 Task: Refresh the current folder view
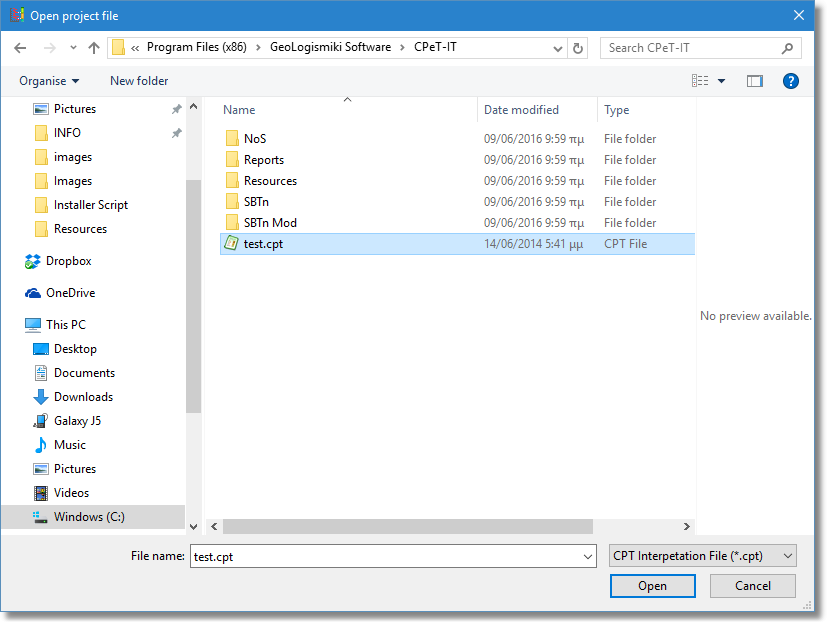[x=578, y=48]
